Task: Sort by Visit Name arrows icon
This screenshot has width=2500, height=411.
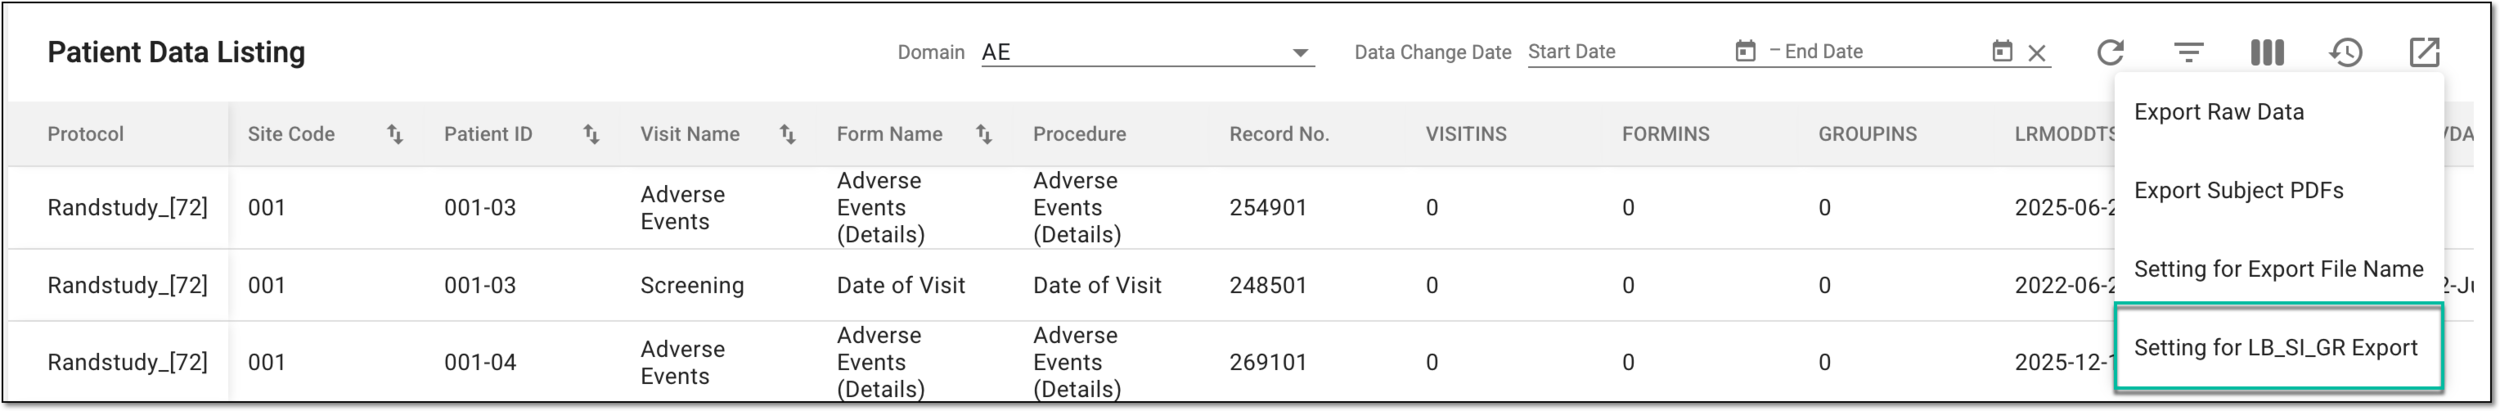Action: click(788, 134)
